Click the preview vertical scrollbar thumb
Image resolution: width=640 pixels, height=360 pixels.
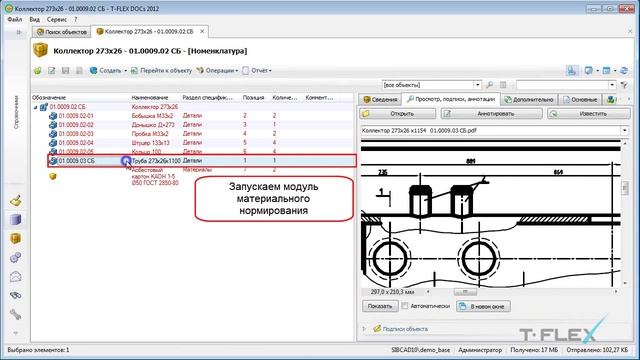[x=624, y=188]
